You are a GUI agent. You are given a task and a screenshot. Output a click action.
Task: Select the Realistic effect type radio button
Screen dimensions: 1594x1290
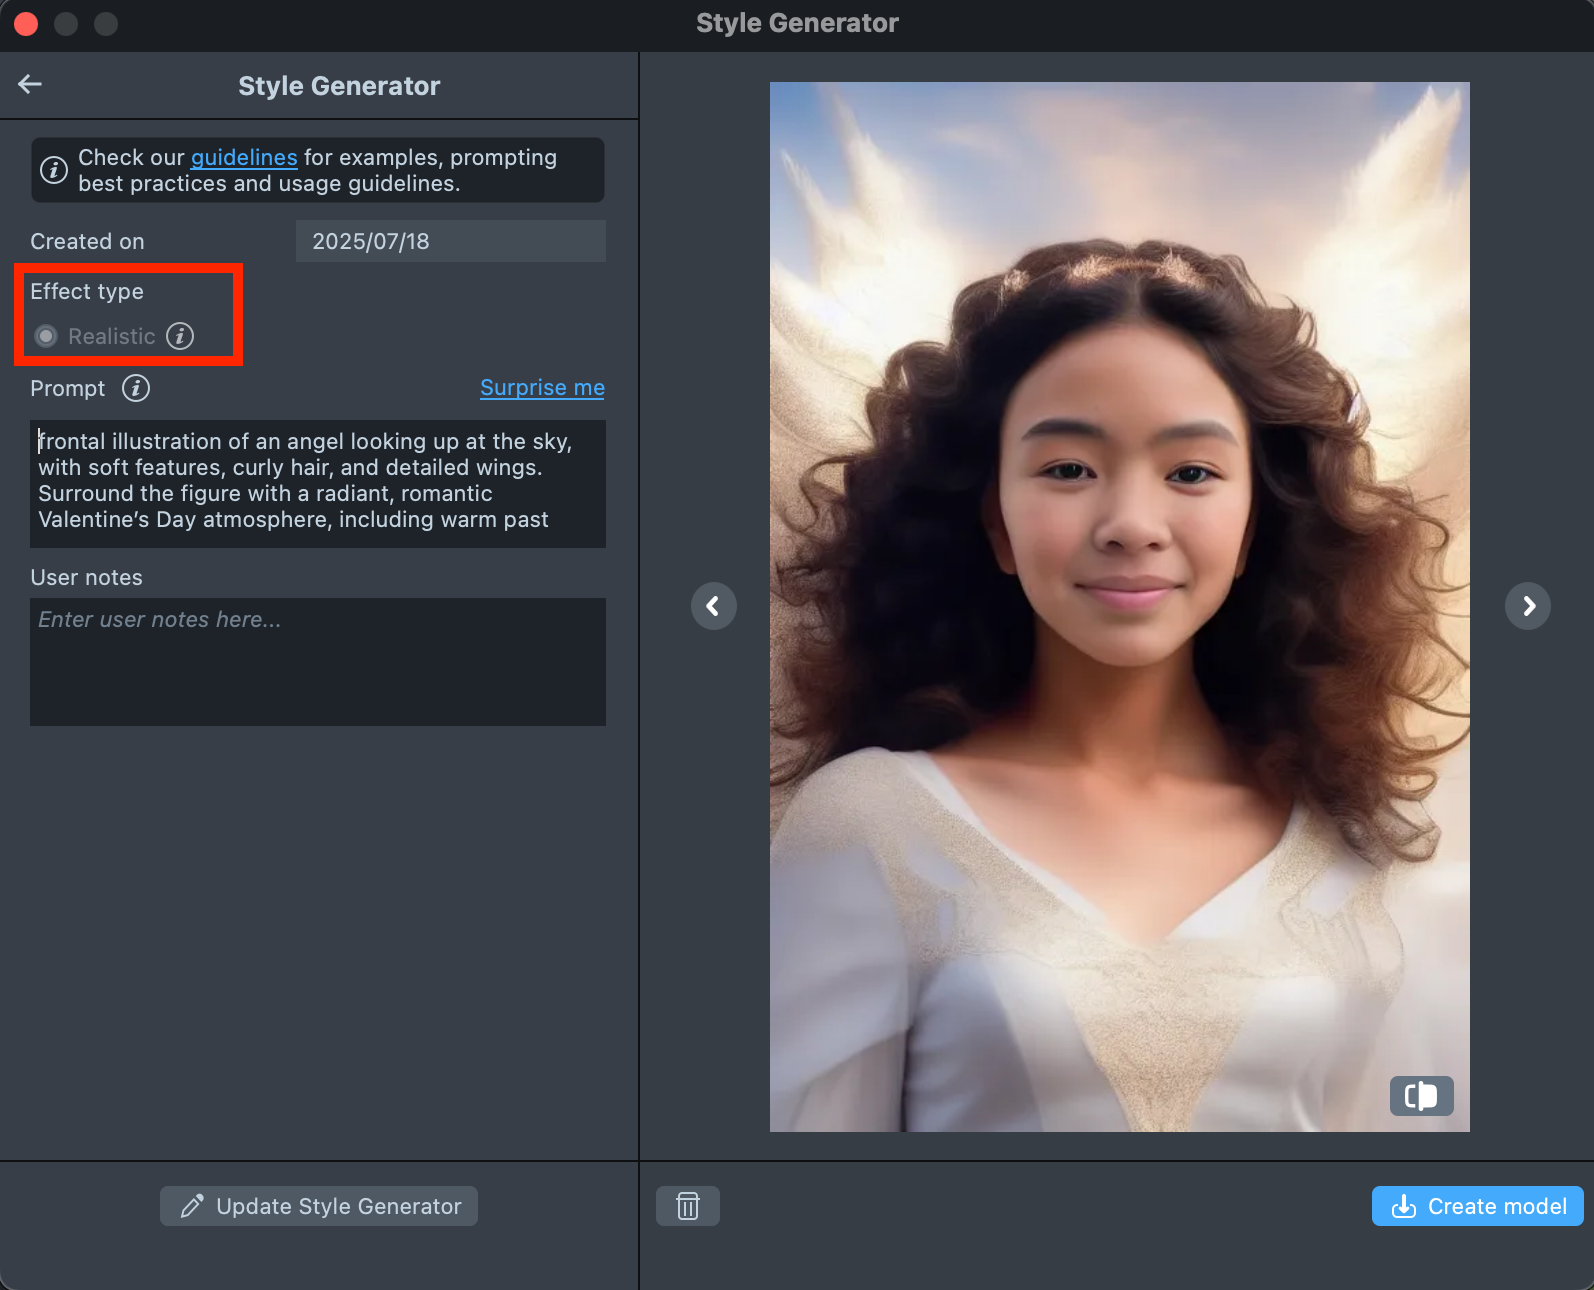(x=46, y=336)
